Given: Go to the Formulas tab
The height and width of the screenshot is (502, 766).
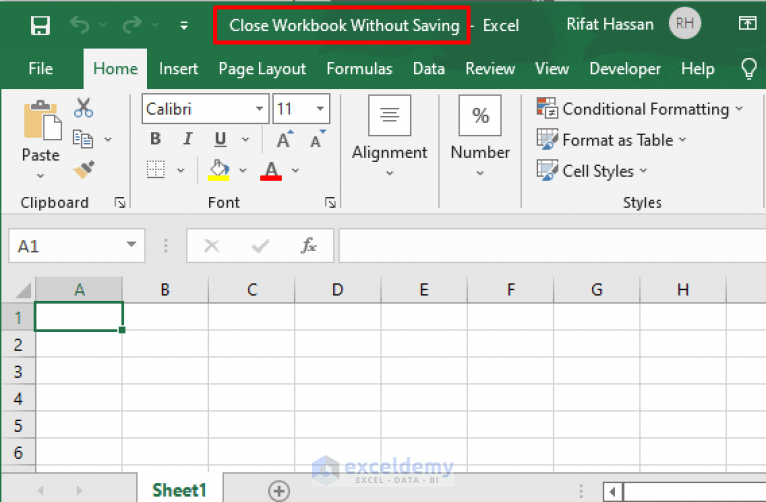Looking at the screenshot, I should tap(360, 68).
